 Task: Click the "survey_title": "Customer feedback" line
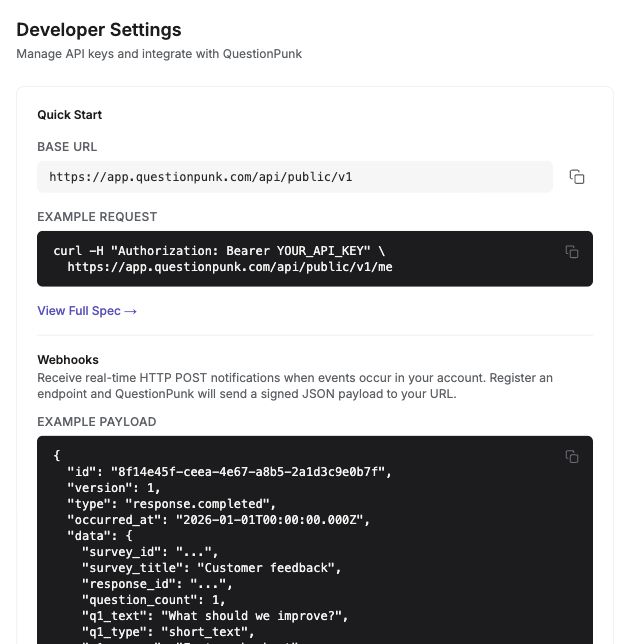click(212, 568)
